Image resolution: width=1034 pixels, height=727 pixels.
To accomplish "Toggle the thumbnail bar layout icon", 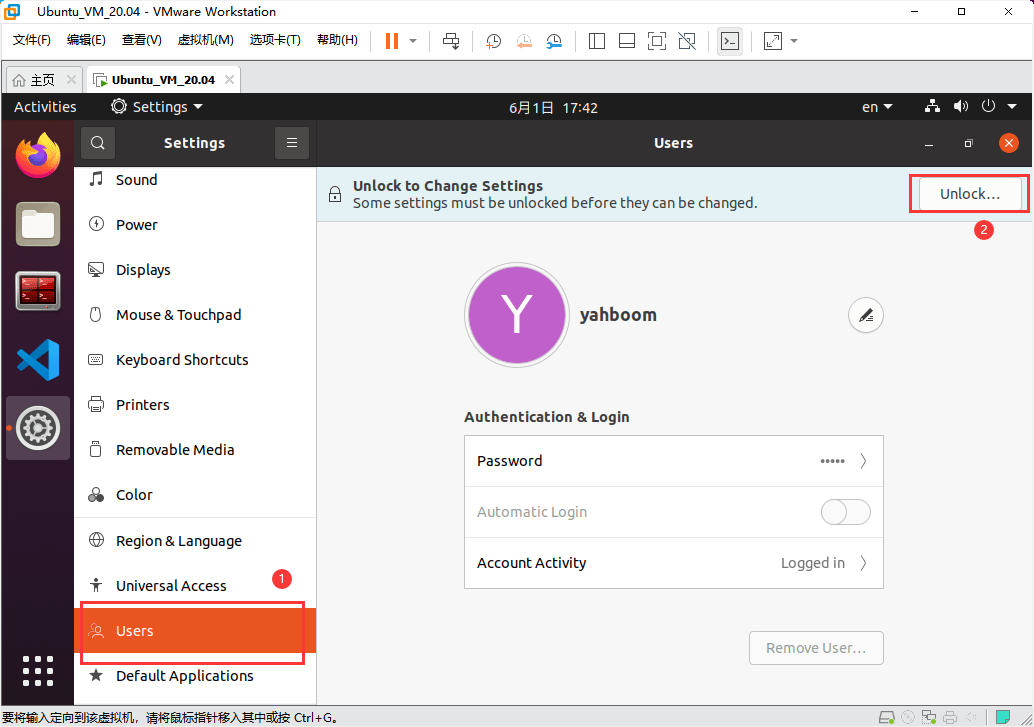I will click(627, 41).
